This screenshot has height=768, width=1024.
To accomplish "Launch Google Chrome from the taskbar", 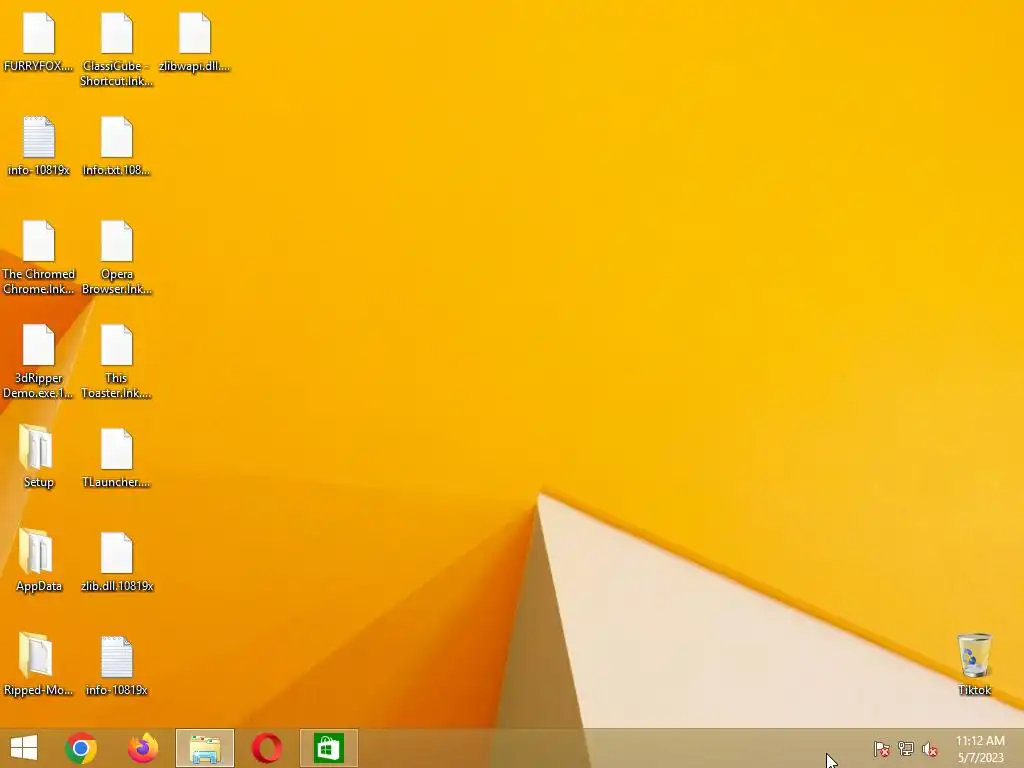I will click(x=81, y=748).
